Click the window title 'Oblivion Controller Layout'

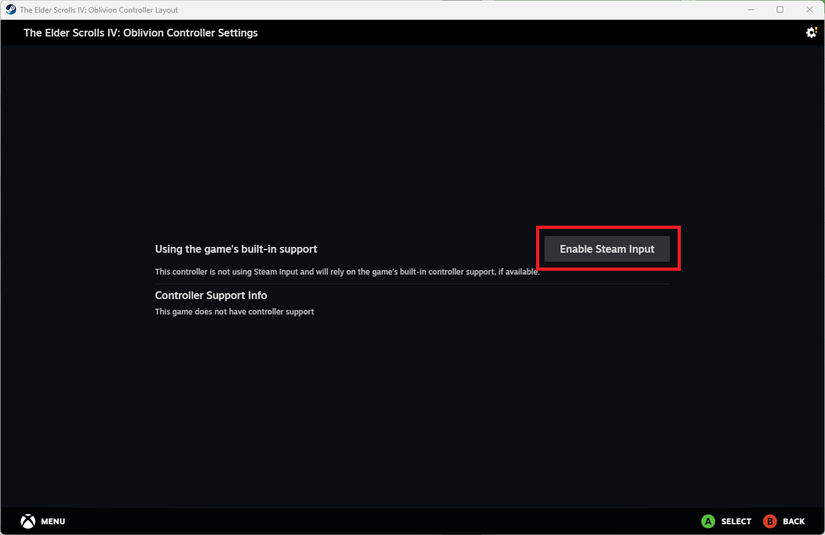(x=99, y=10)
